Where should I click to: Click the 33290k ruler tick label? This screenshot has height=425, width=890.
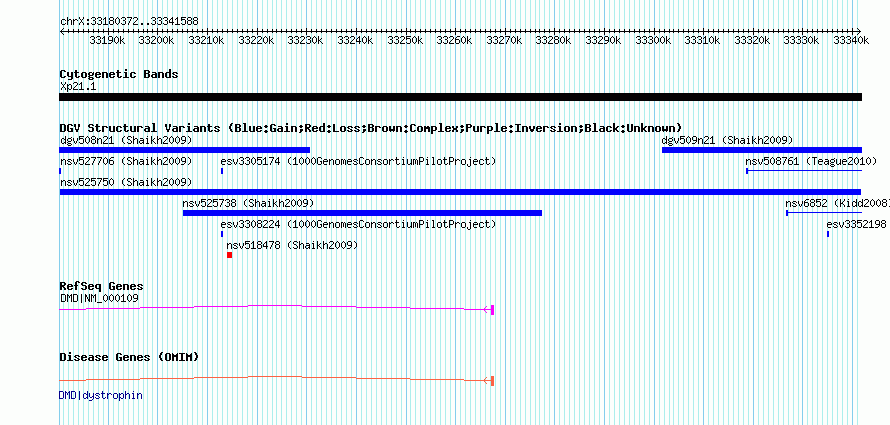point(603,40)
